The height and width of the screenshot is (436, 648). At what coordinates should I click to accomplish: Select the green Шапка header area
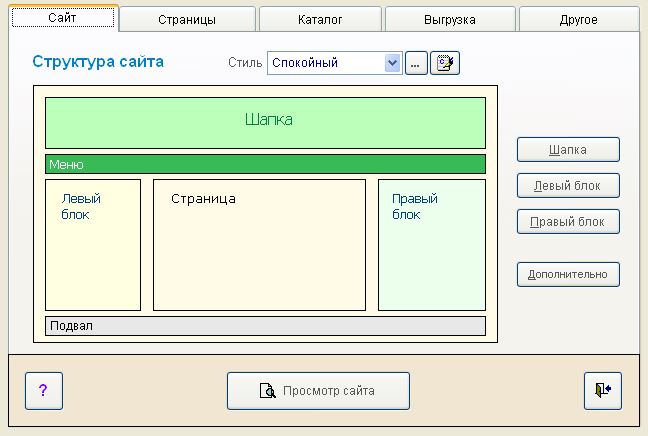tap(265, 123)
